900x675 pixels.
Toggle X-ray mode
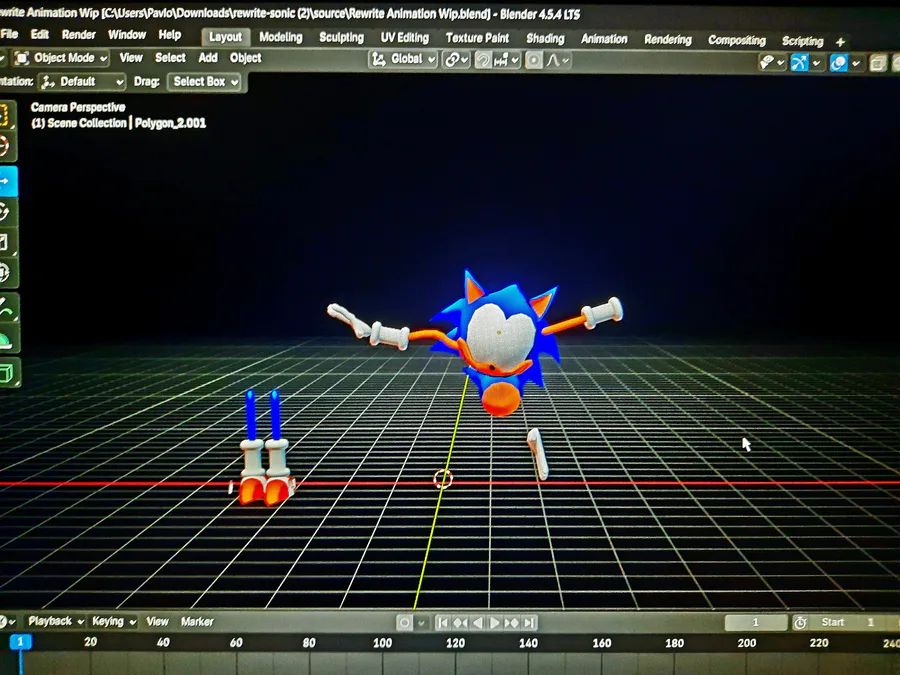click(877, 63)
